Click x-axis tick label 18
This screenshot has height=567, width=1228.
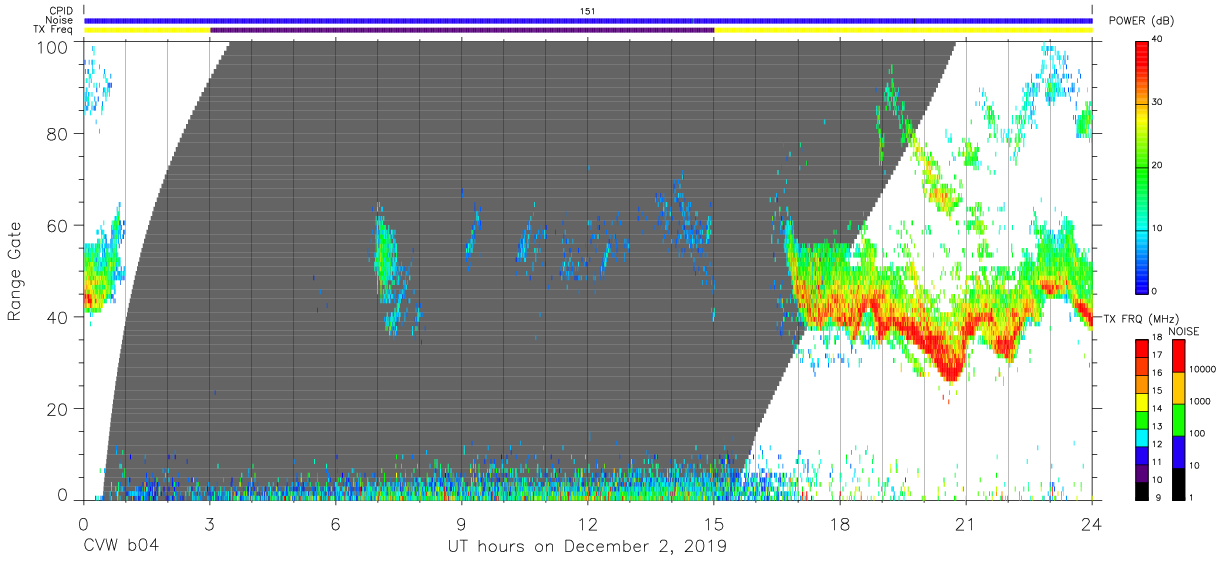[840, 523]
